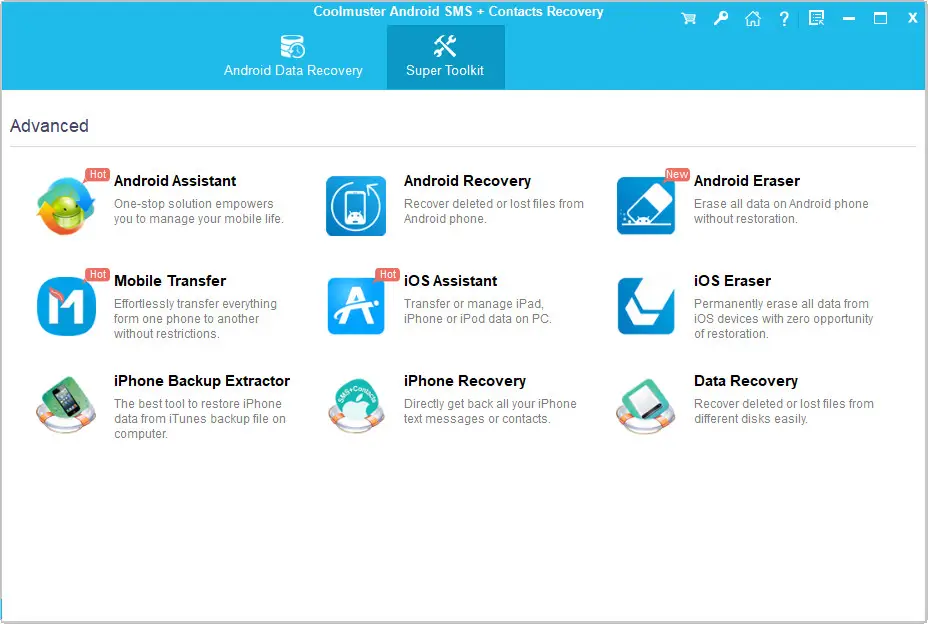
Task: Open the Android Recovery title link
Action: coord(467,181)
